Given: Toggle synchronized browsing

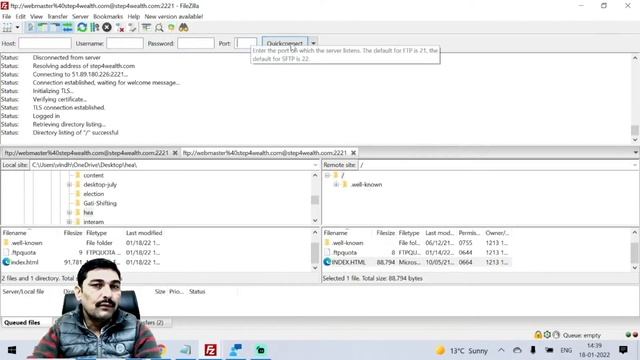Looking at the screenshot, I should pyautogui.click(x=171, y=27).
